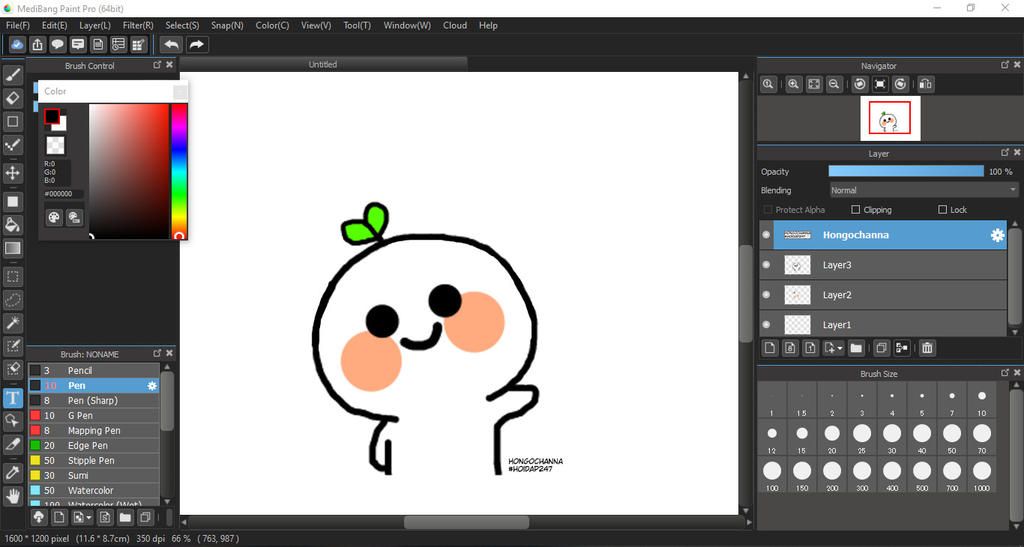Click the Undo arrow in toolbar

[x=171, y=44]
